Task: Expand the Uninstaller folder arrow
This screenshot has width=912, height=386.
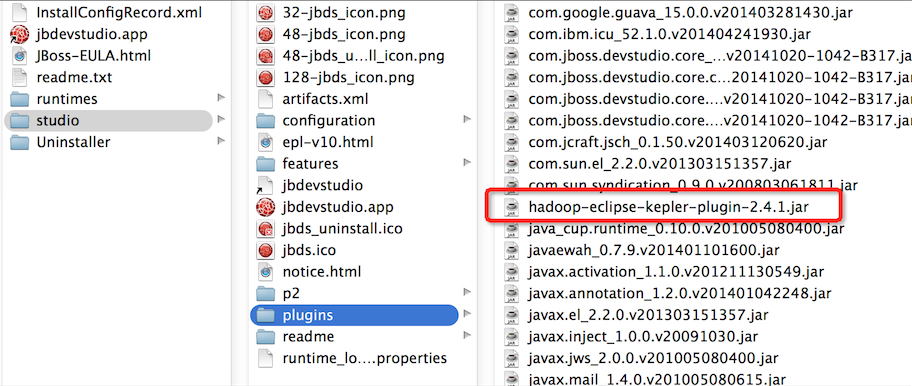Action: 221,141
